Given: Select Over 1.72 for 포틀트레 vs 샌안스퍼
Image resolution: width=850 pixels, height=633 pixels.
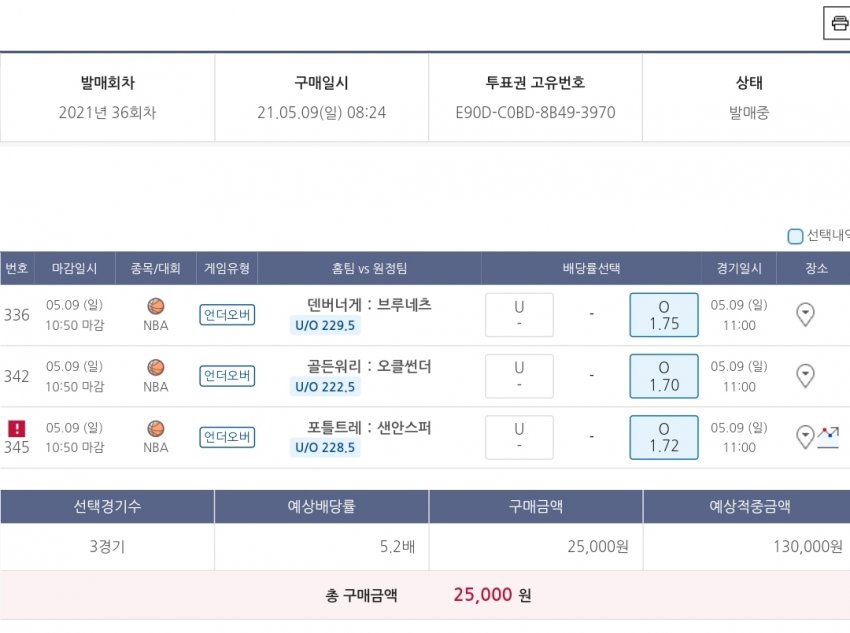Looking at the screenshot, I should coord(664,437).
